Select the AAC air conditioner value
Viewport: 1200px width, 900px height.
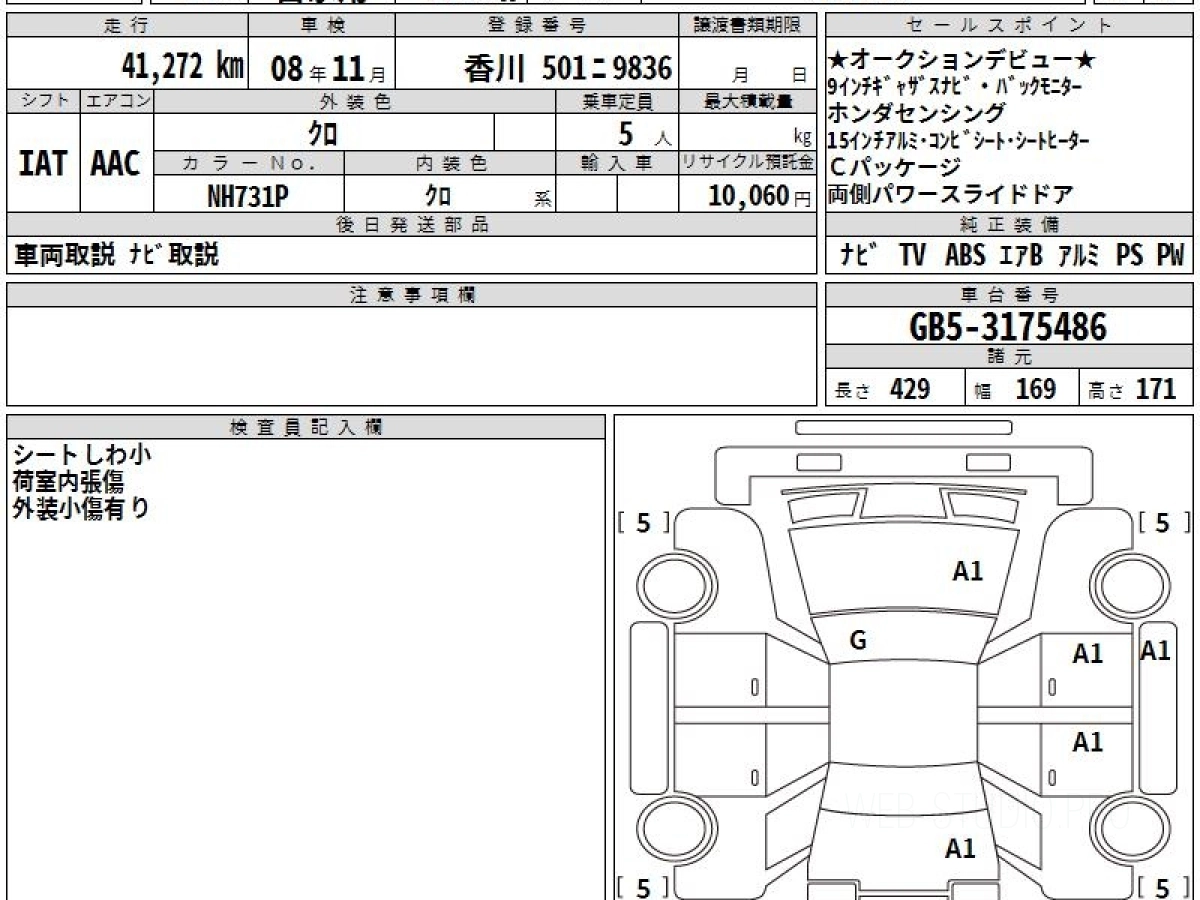pyautogui.click(x=116, y=163)
